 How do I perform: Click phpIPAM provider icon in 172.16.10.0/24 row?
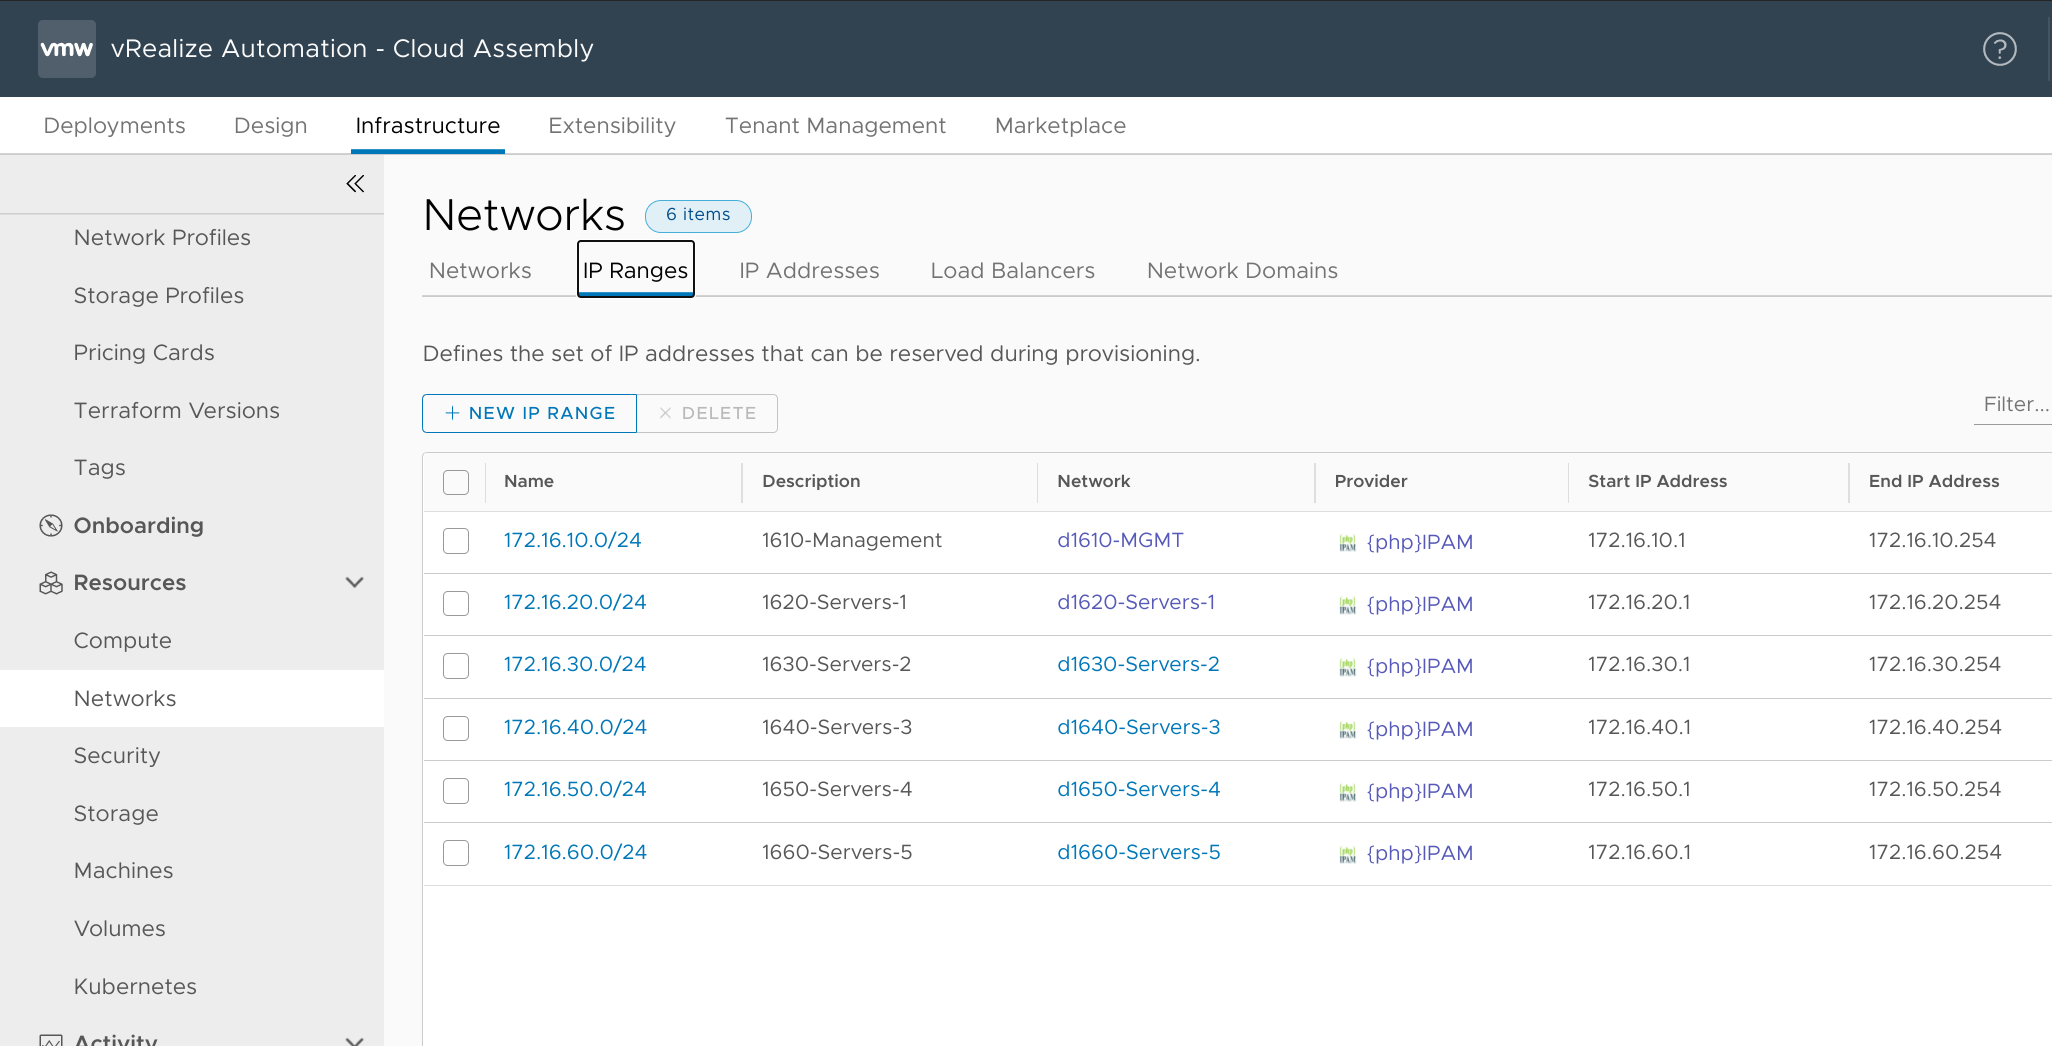click(x=1348, y=543)
